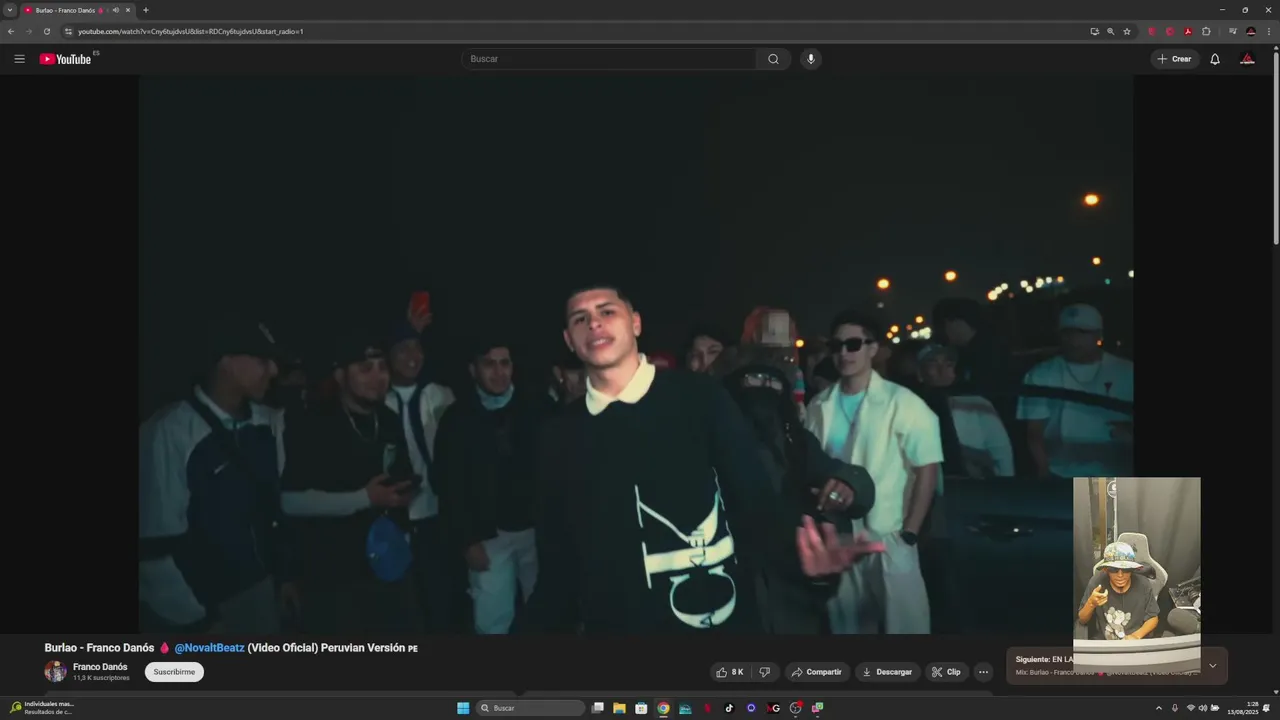Open YouTube notifications bell
The image size is (1280, 720).
[1215, 59]
